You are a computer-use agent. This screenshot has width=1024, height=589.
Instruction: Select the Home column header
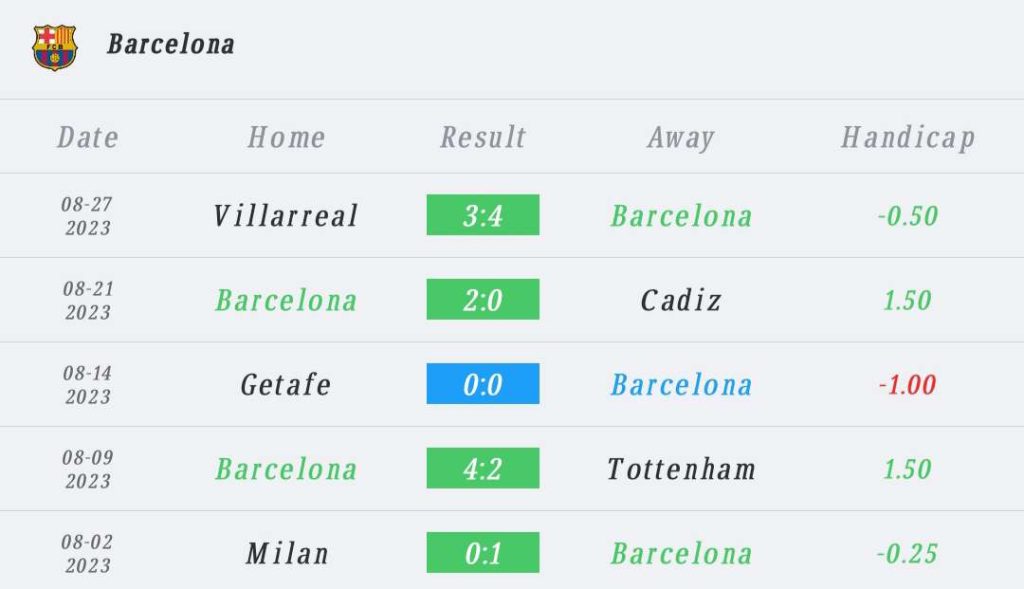pyautogui.click(x=286, y=137)
